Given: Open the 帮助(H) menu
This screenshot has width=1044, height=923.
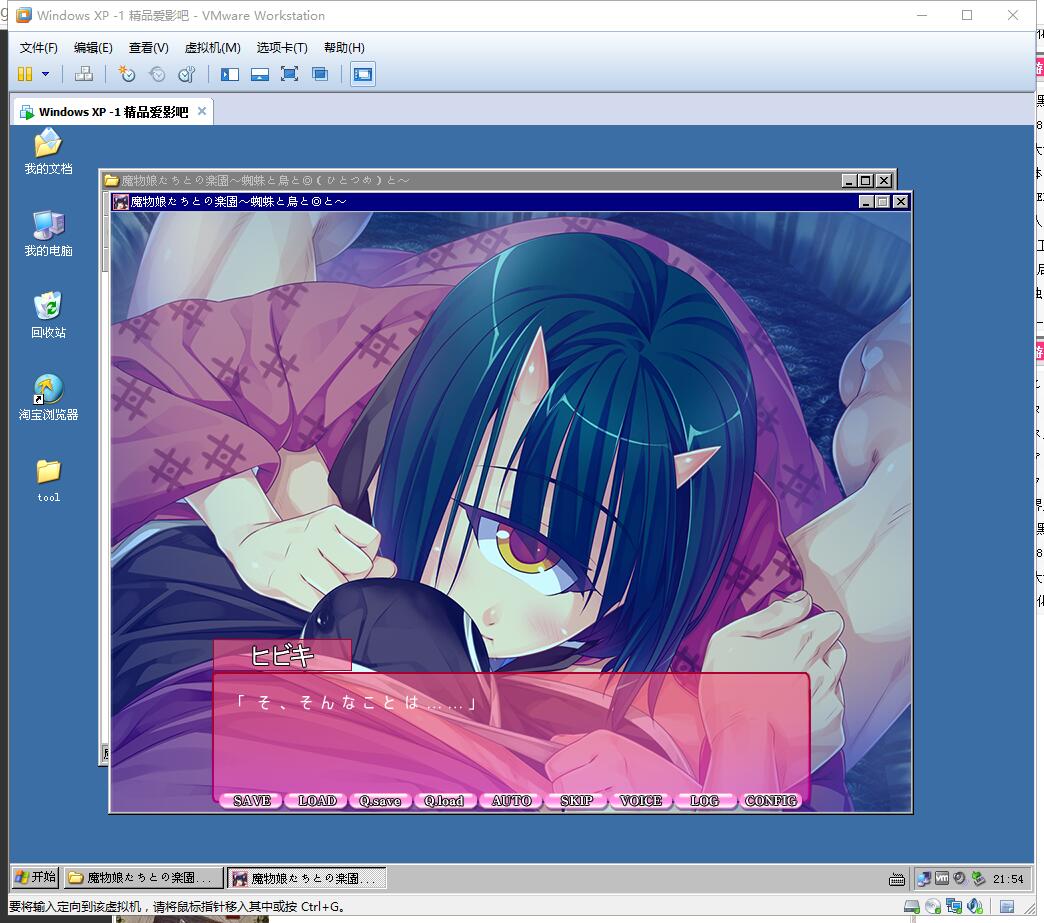Looking at the screenshot, I should 344,47.
